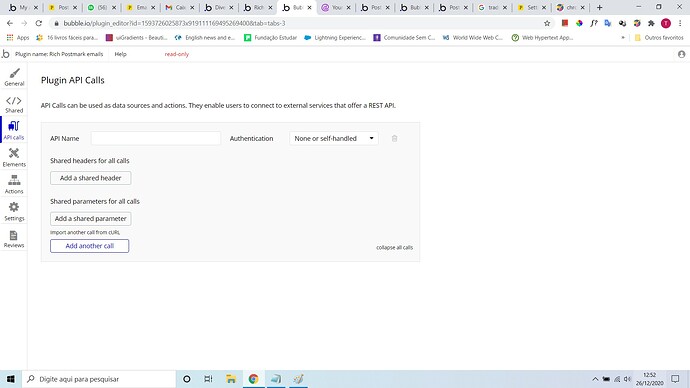Click the API Name input field
This screenshot has width=690, height=388.
pos(156,139)
